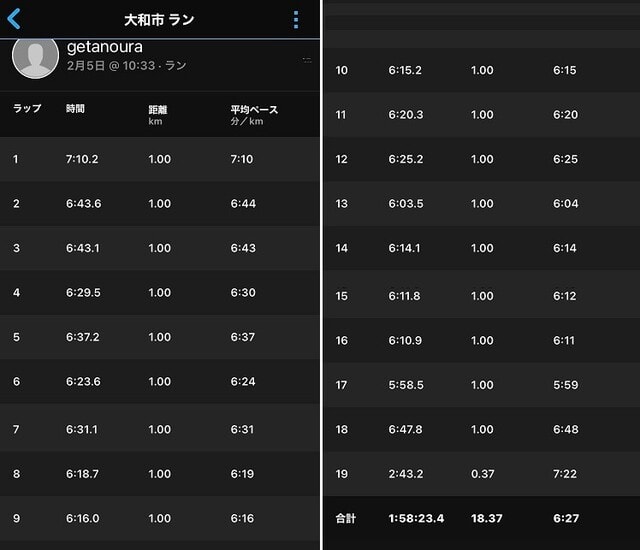Select lap 6 pace value 6:24

point(243,381)
